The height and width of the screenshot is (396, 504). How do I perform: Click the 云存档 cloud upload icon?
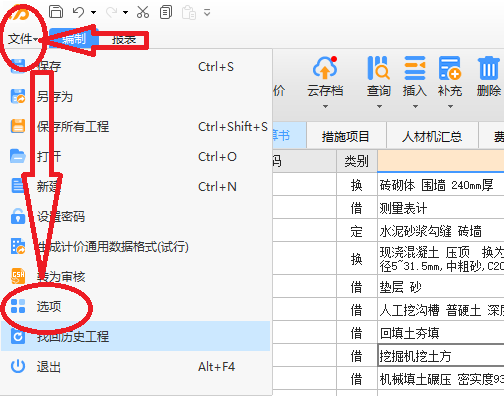tap(325, 68)
